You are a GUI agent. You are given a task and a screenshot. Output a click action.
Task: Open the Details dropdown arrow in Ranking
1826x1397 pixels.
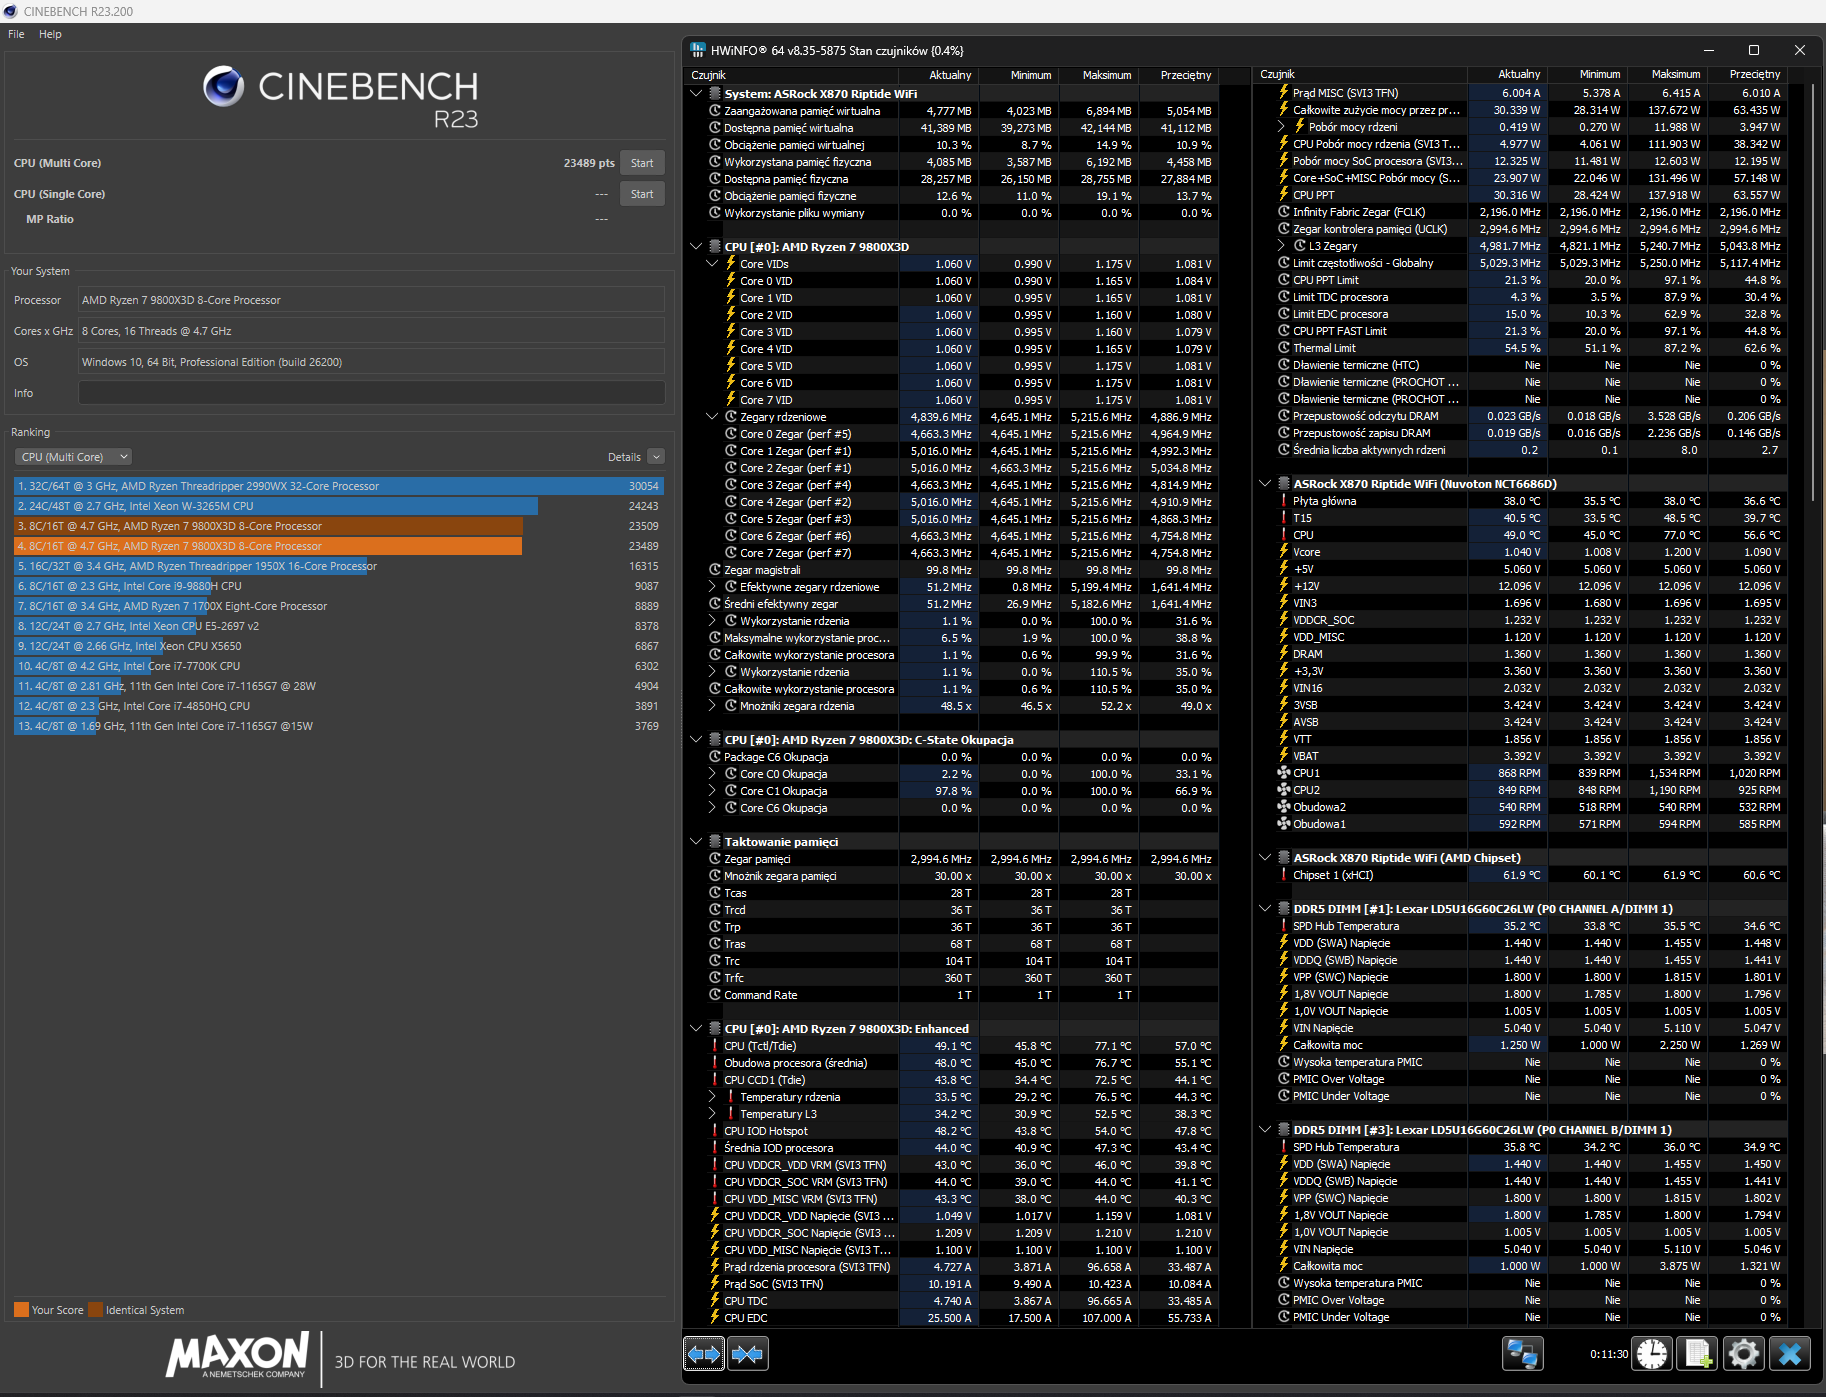(x=656, y=457)
